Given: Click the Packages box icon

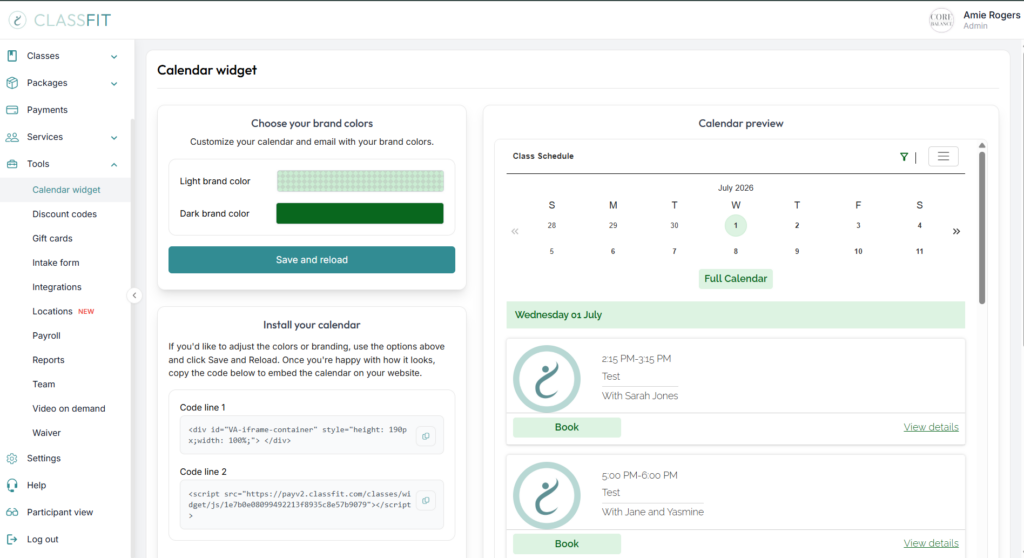Looking at the screenshot, I should point(12,83).
